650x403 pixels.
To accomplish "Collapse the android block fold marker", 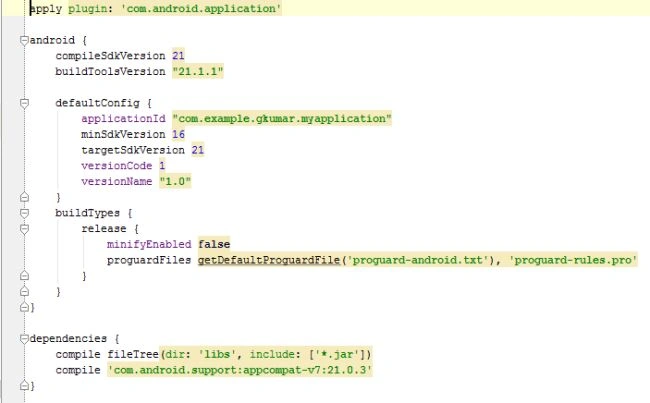I will 24,40.
